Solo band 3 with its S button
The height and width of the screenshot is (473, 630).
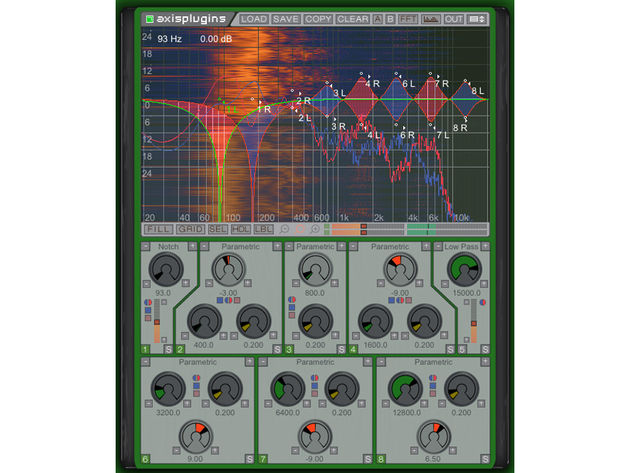341,350
